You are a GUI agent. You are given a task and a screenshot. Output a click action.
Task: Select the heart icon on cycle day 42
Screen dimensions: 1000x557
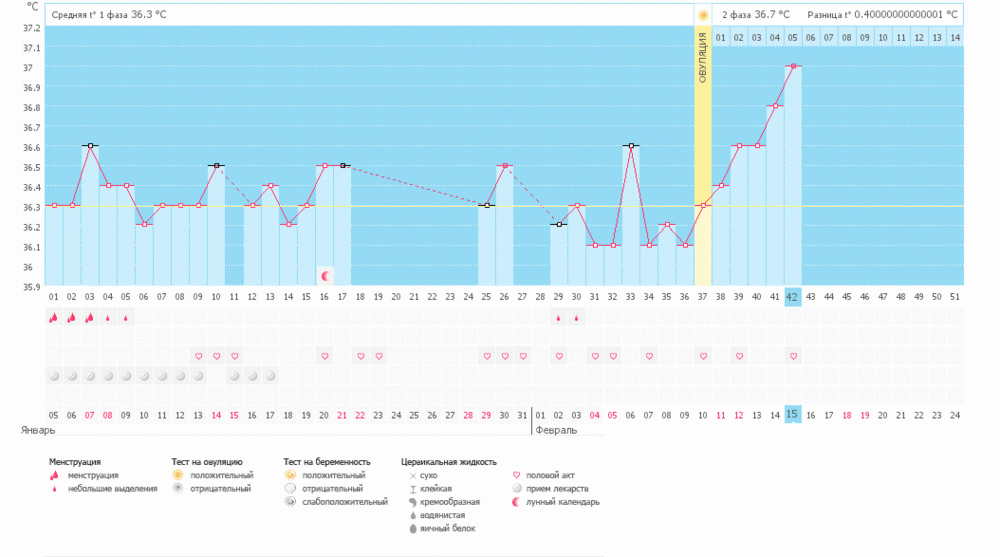793,356
